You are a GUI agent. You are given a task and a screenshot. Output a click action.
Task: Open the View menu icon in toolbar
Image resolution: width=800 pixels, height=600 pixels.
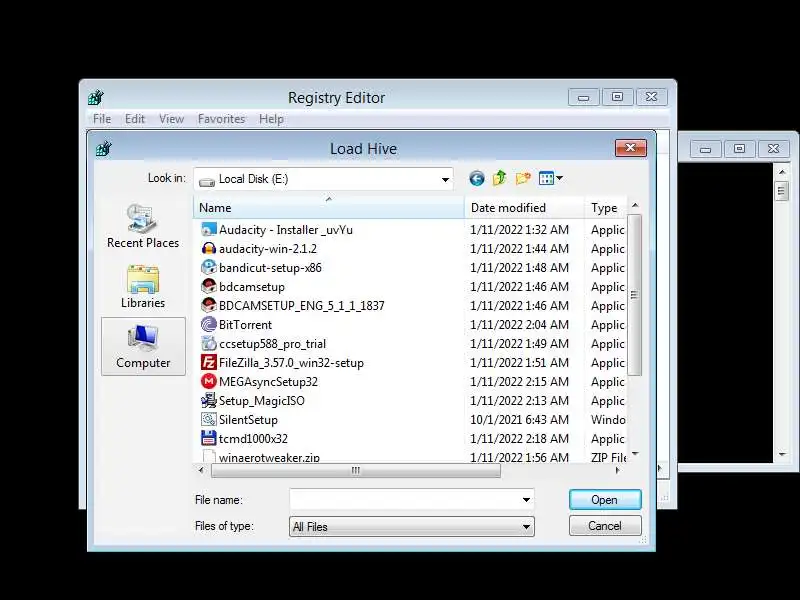tap(551, 178)
